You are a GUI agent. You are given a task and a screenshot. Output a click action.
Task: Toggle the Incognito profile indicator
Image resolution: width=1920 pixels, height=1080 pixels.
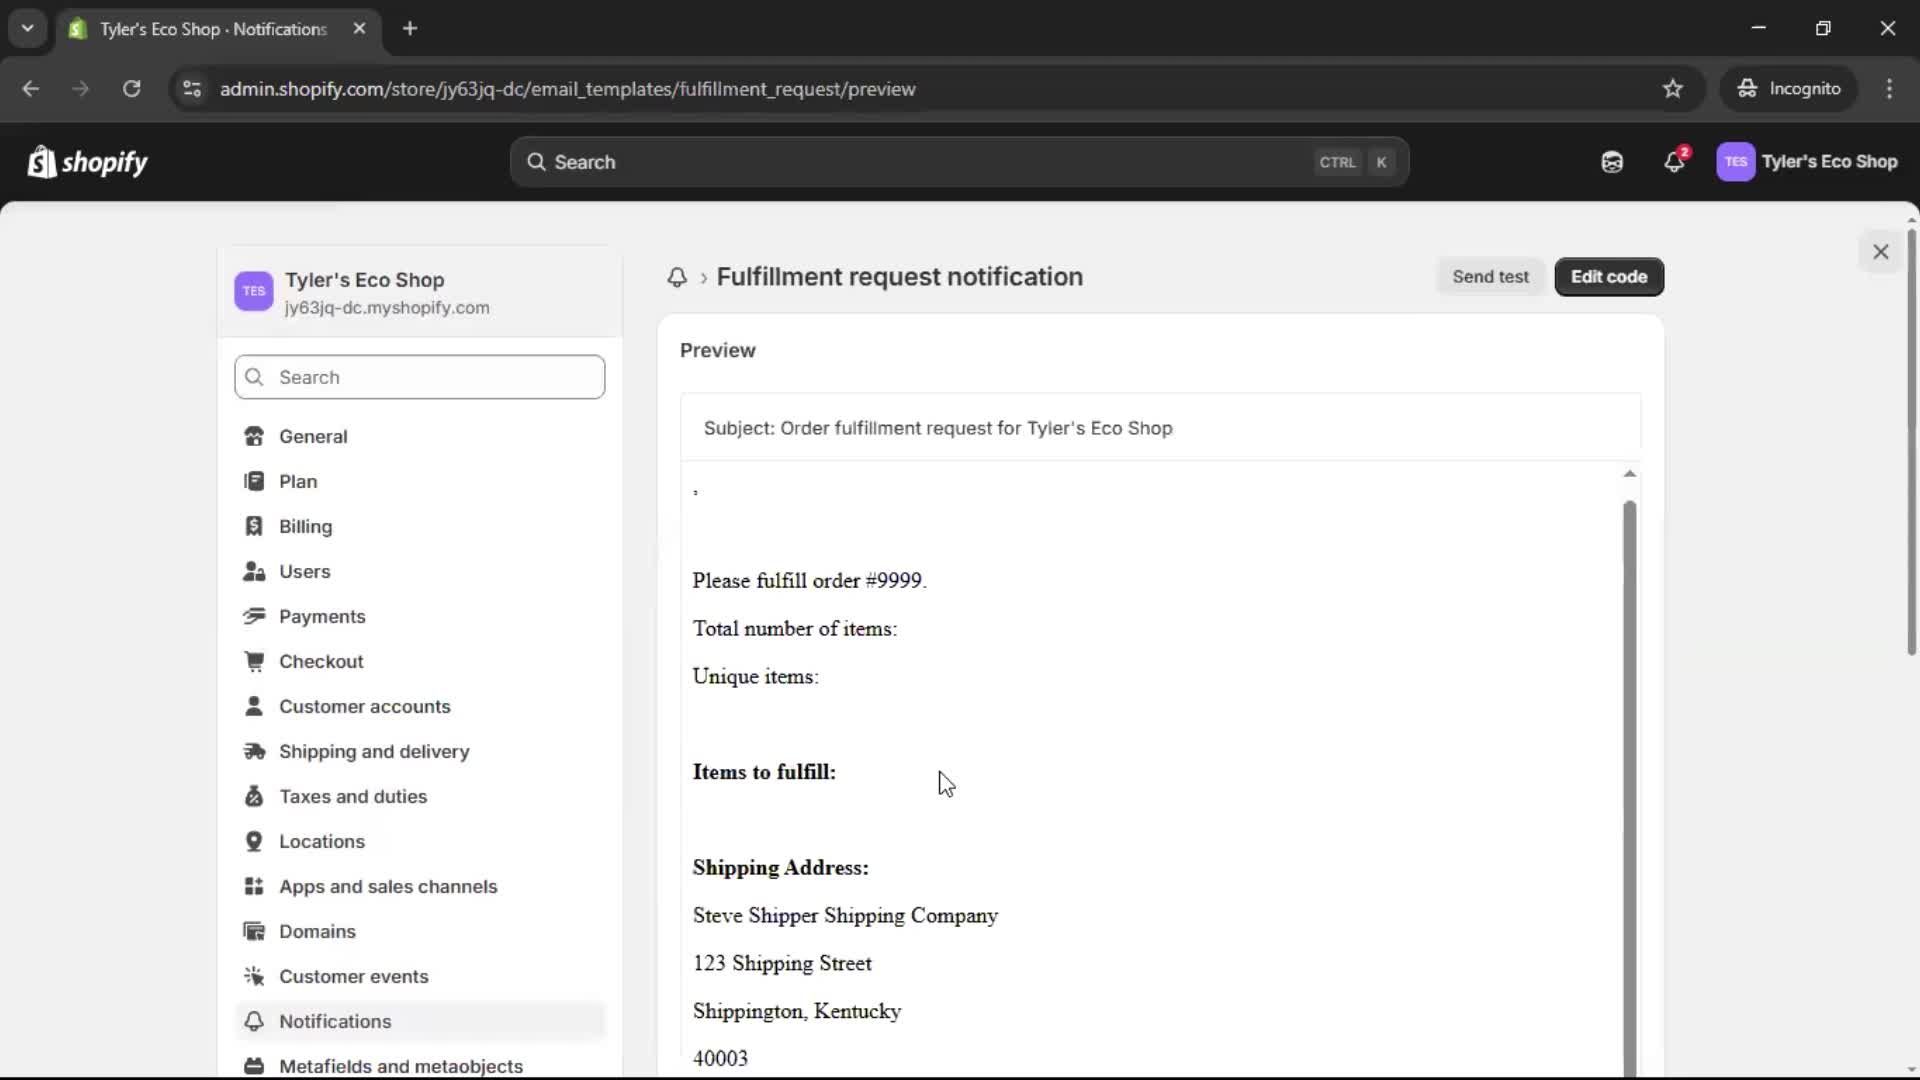[1789, 88]
